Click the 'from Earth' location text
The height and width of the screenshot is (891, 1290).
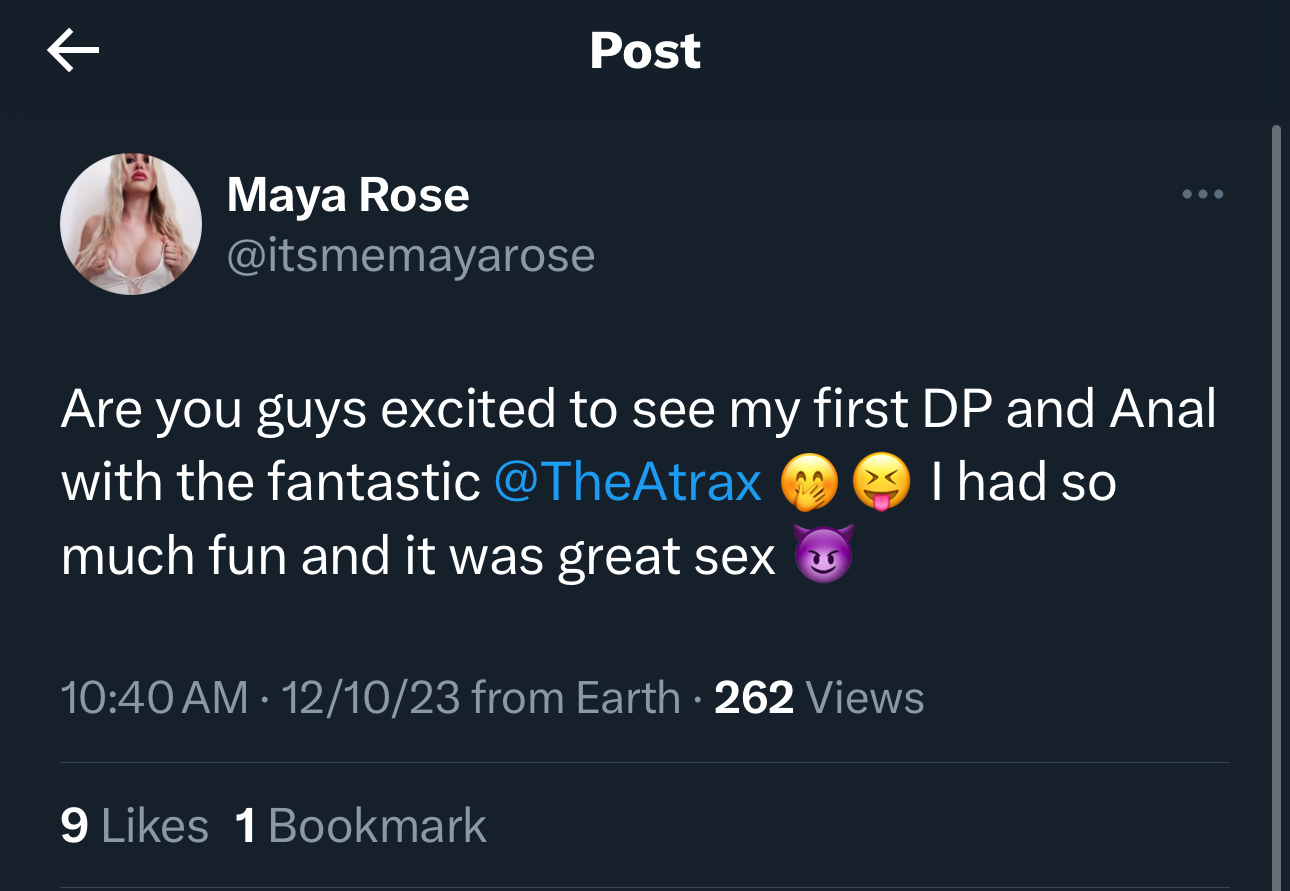point(576,697)
